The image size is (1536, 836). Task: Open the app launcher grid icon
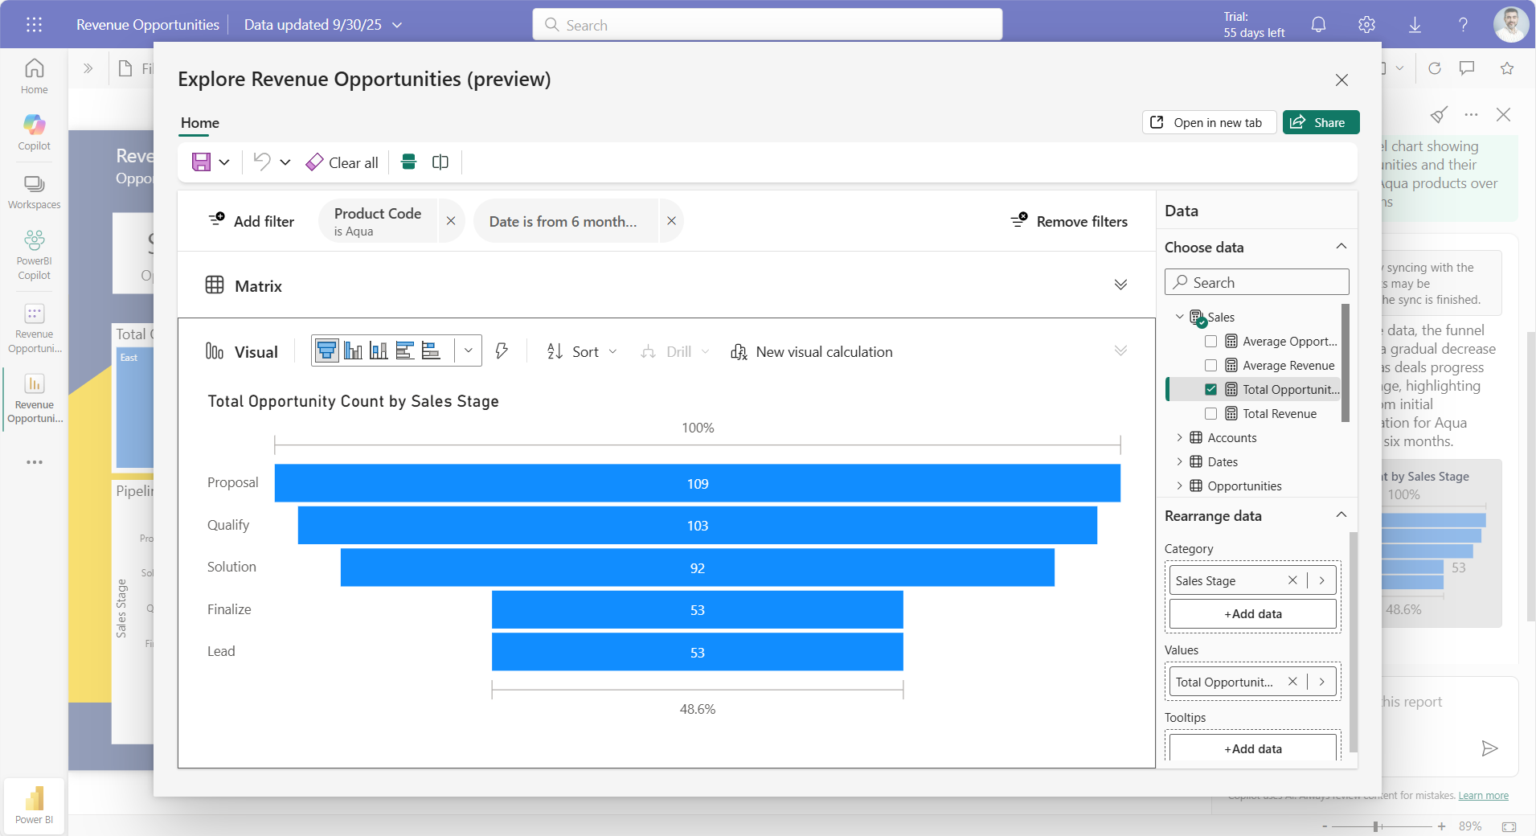click(34, 25)
